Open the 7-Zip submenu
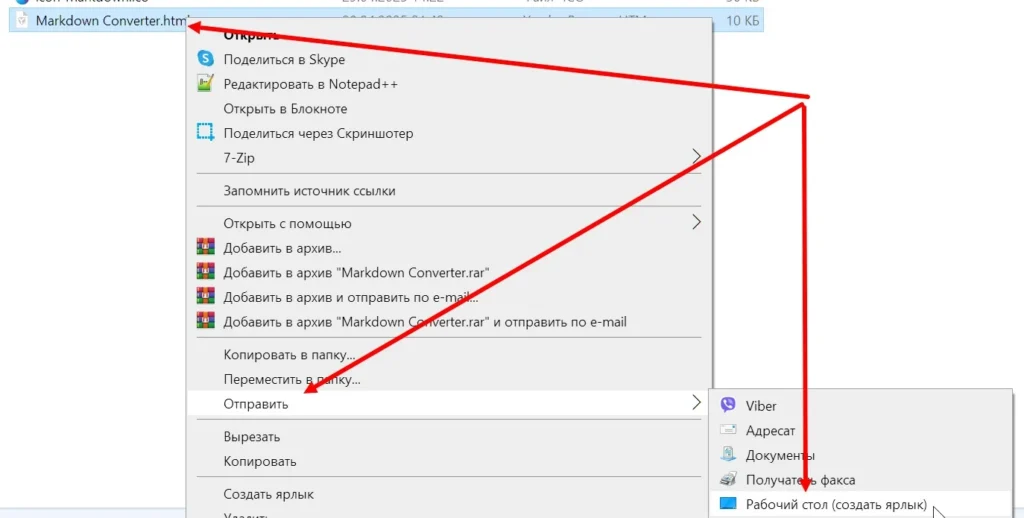This screenshot has height=518, width=1024. click(449, 158)
